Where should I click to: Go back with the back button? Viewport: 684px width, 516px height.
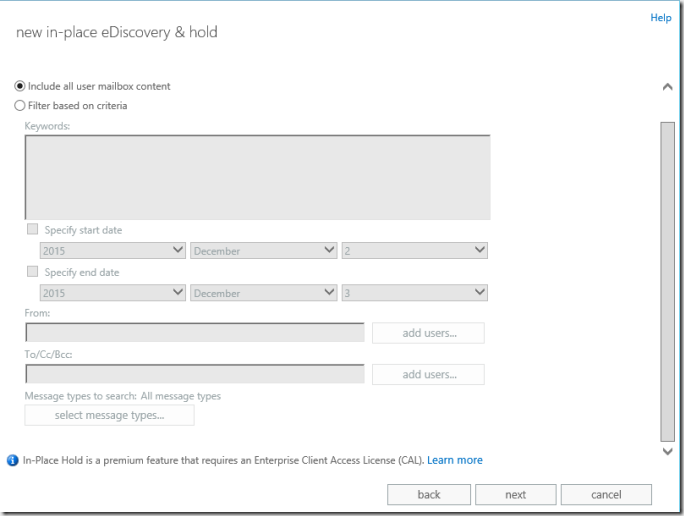click(x=429, y=495)
